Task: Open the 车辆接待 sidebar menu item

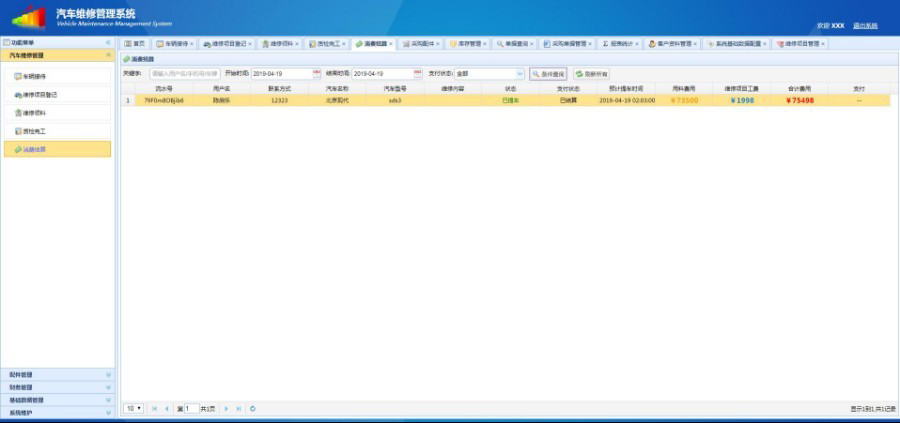Action: [x=34, y=76]
